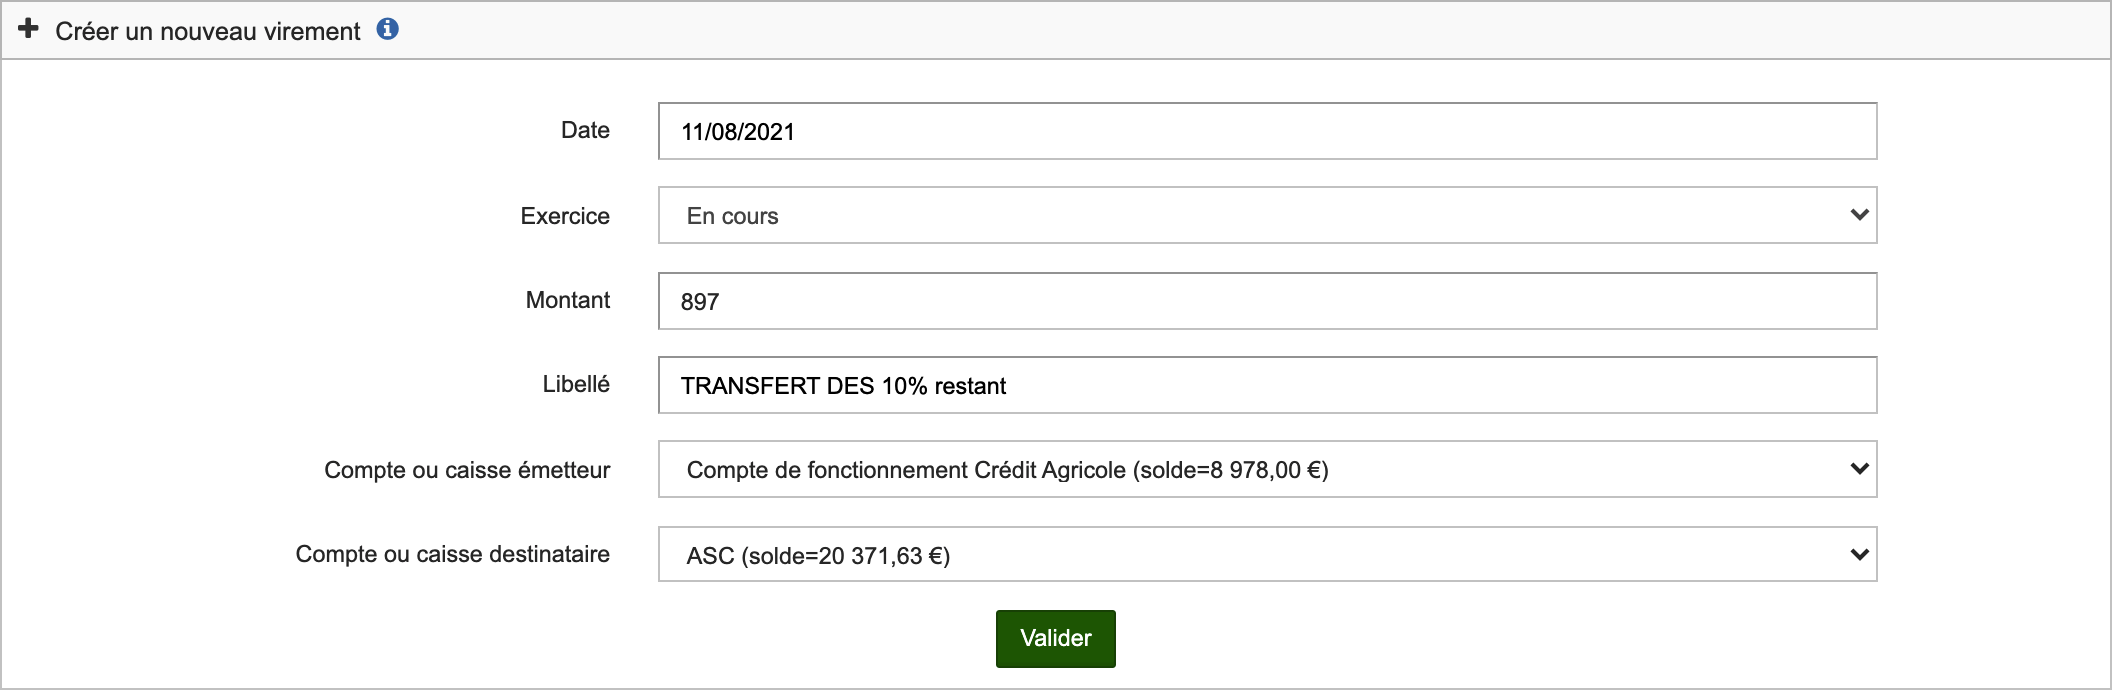This screenshot has height=692, width=2112.
Task: Click the chevron arrow of the ASC destinataire select
Action: coord(1859,554)
